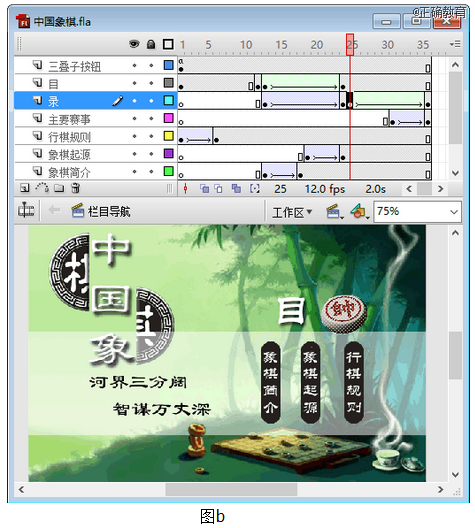Click the yellow outline swatch of 行棋规则
The height and width of the screenshot is (528, 475).
click(x=168, y=136)
